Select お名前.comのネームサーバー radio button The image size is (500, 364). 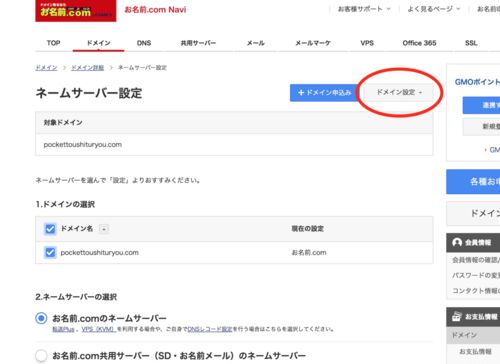pos(41,318)
